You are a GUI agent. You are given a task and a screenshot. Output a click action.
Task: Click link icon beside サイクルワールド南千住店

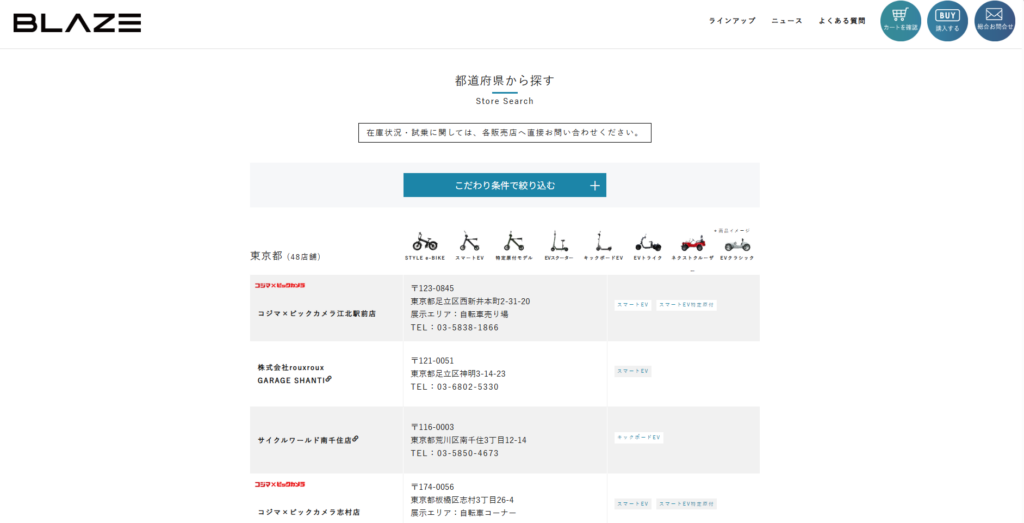click(x=355, y=439)
